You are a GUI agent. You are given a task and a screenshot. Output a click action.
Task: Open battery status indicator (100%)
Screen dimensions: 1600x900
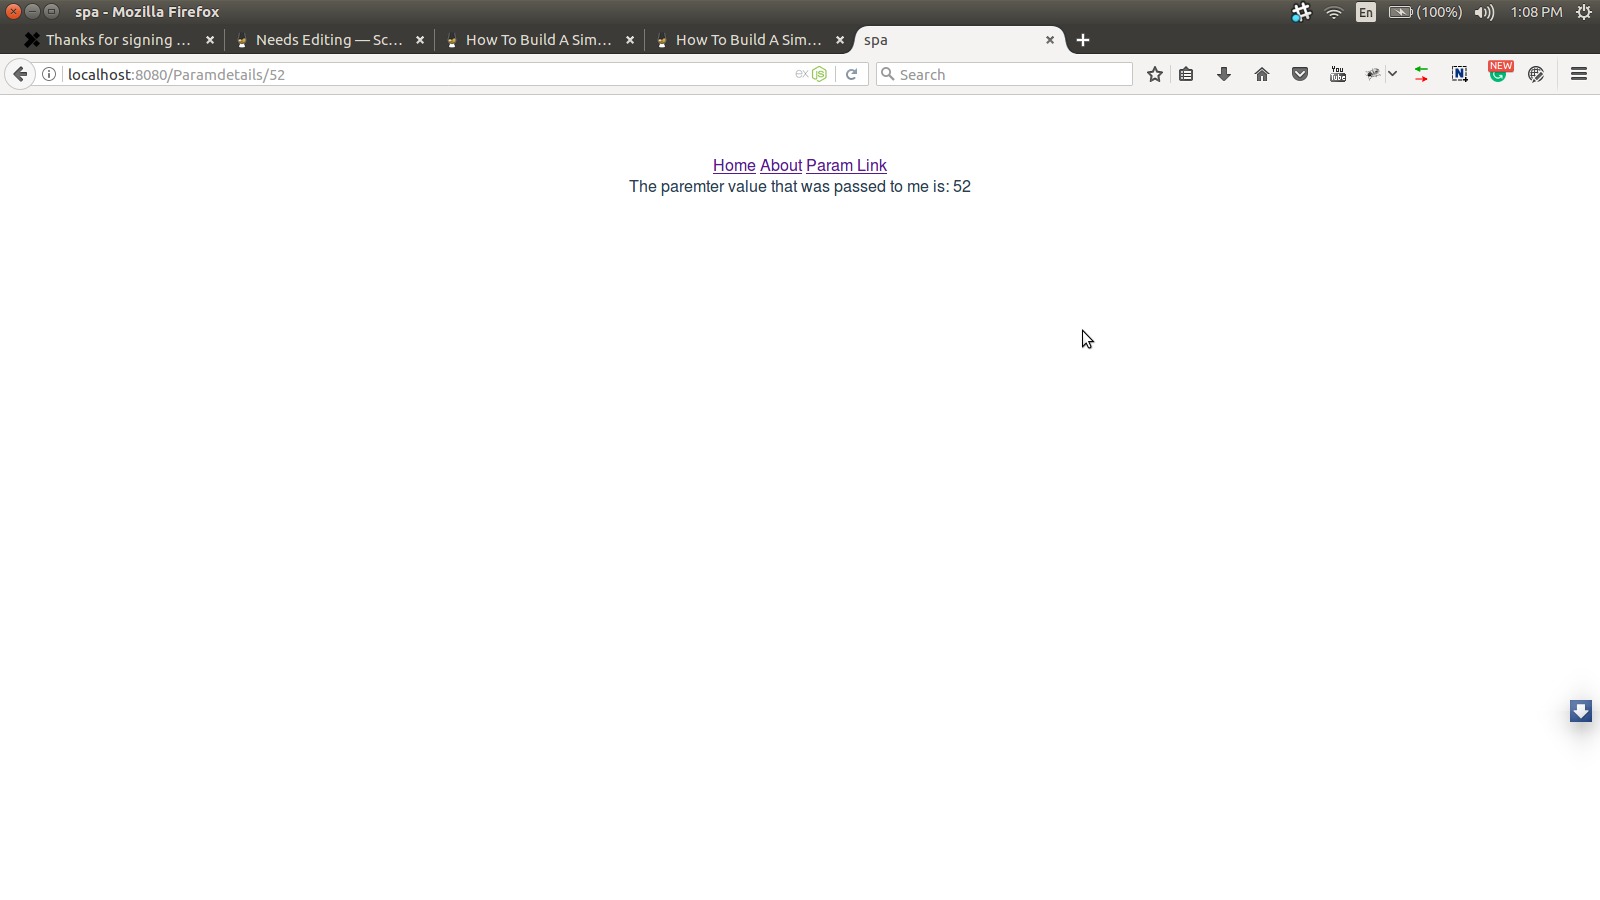(x=1425, y=12)
